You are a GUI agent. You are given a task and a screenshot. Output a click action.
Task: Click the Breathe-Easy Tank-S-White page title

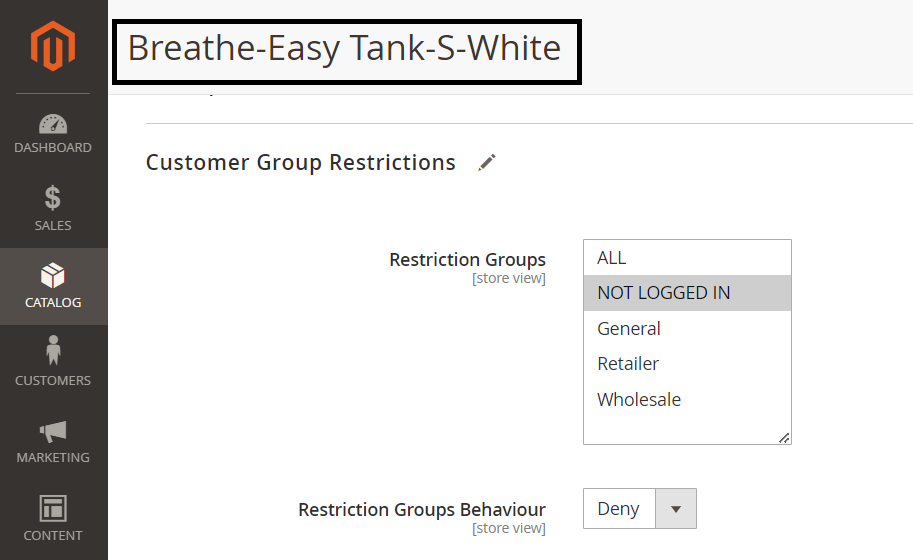click(345, 48)
